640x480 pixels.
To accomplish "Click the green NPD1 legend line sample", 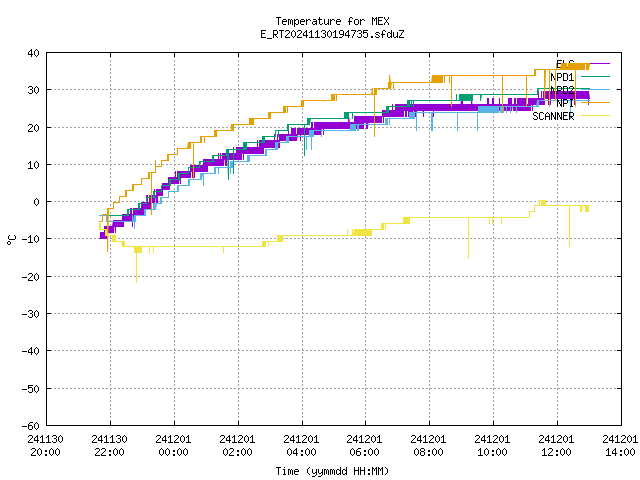I will coord(595,76).
